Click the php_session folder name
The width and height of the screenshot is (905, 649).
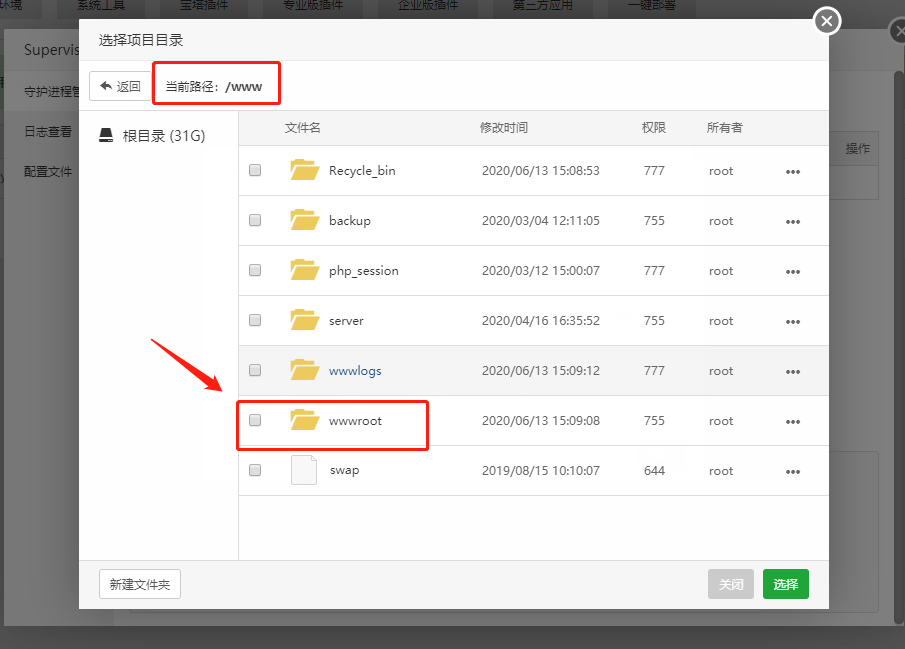[x=364, y=270]
